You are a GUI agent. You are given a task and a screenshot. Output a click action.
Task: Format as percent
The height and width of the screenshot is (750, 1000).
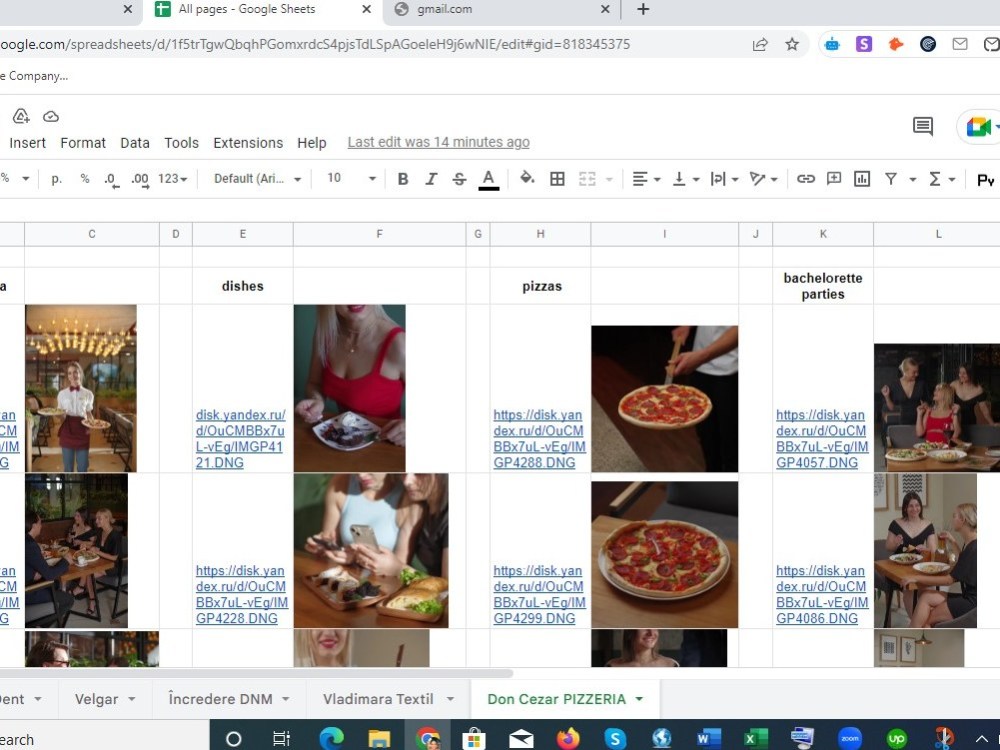pyautogui.click(x=85, y=179)
